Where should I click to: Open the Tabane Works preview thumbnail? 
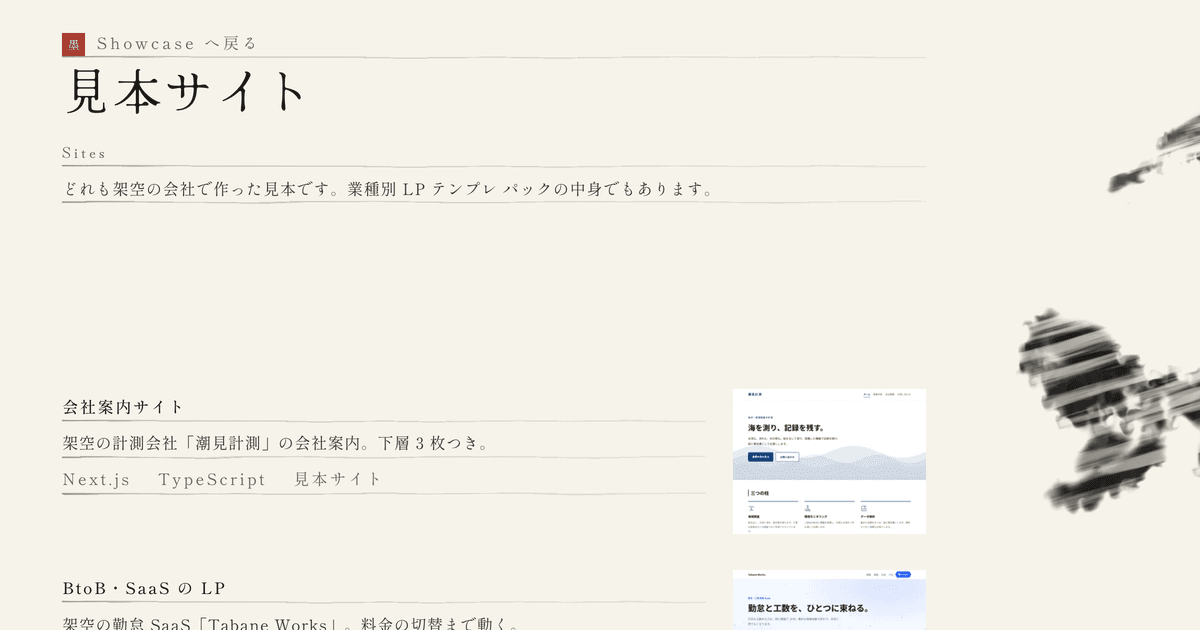829,600
